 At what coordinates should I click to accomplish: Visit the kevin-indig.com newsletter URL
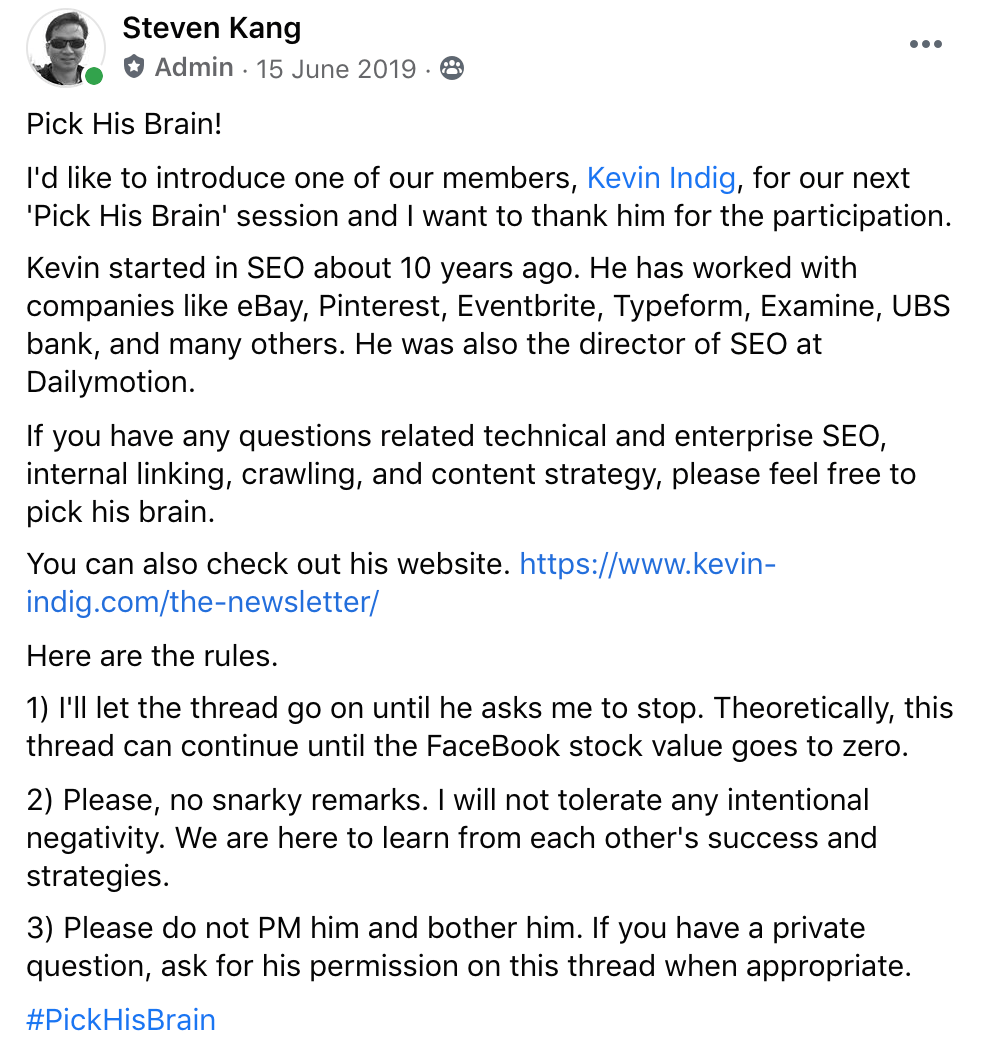tap(647, 564)
